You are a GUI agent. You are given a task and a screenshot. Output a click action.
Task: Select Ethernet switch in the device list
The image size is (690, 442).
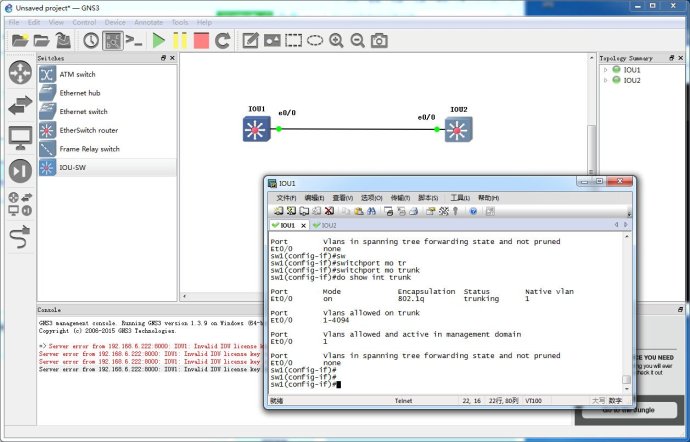point(107,111)
